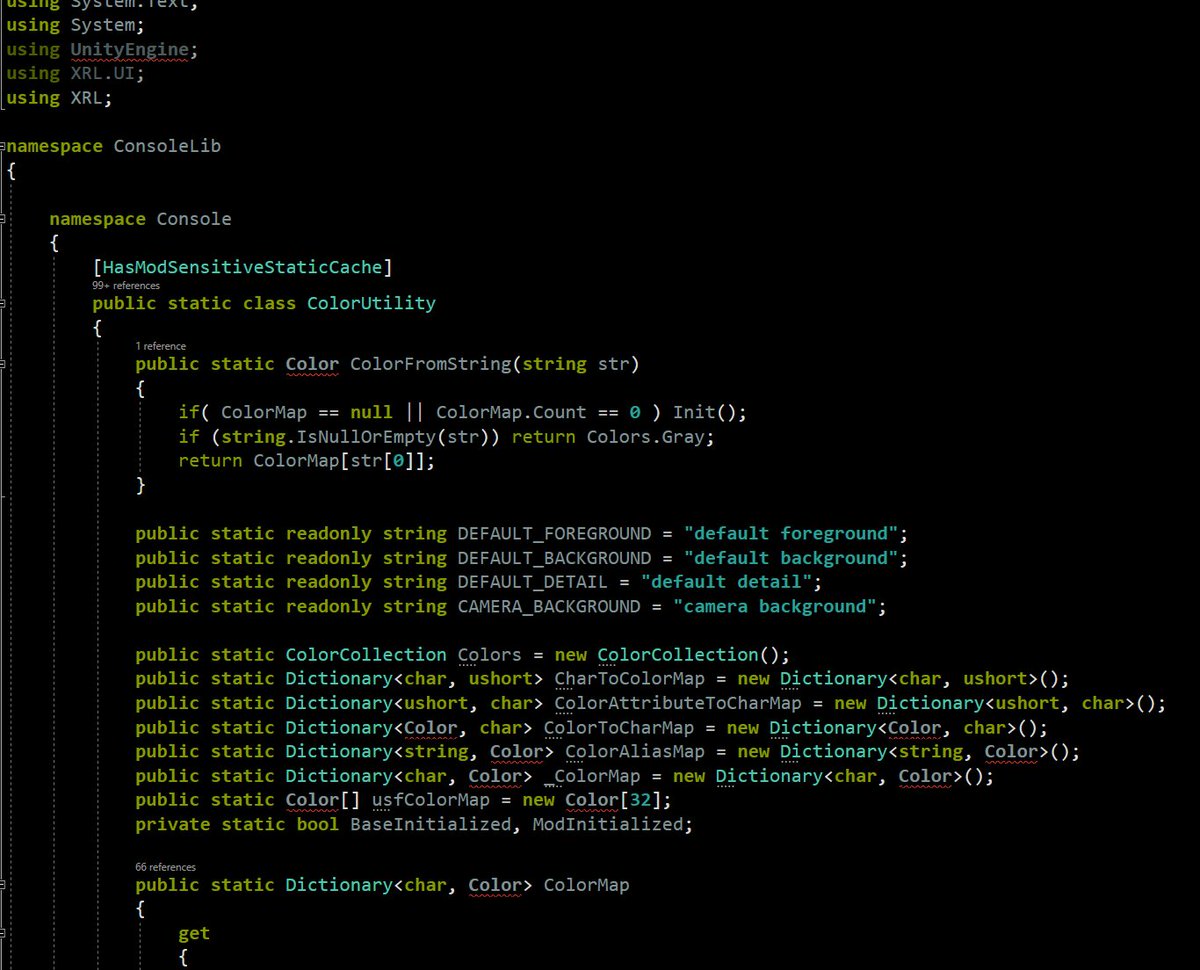Screen dimensions: 1200x970
Task: Click the ColorFromString method name
Action: coord(430,364)
